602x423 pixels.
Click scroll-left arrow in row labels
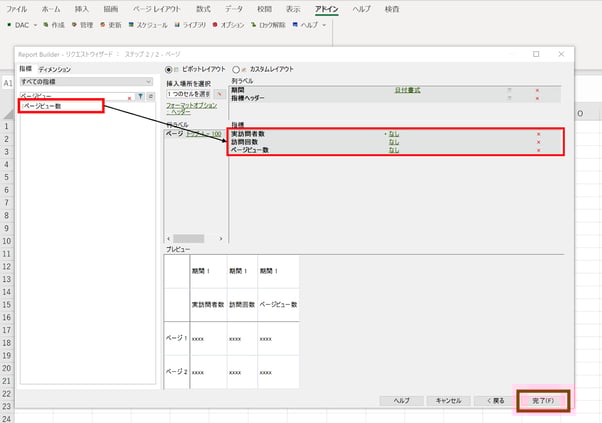pos(169,238)
